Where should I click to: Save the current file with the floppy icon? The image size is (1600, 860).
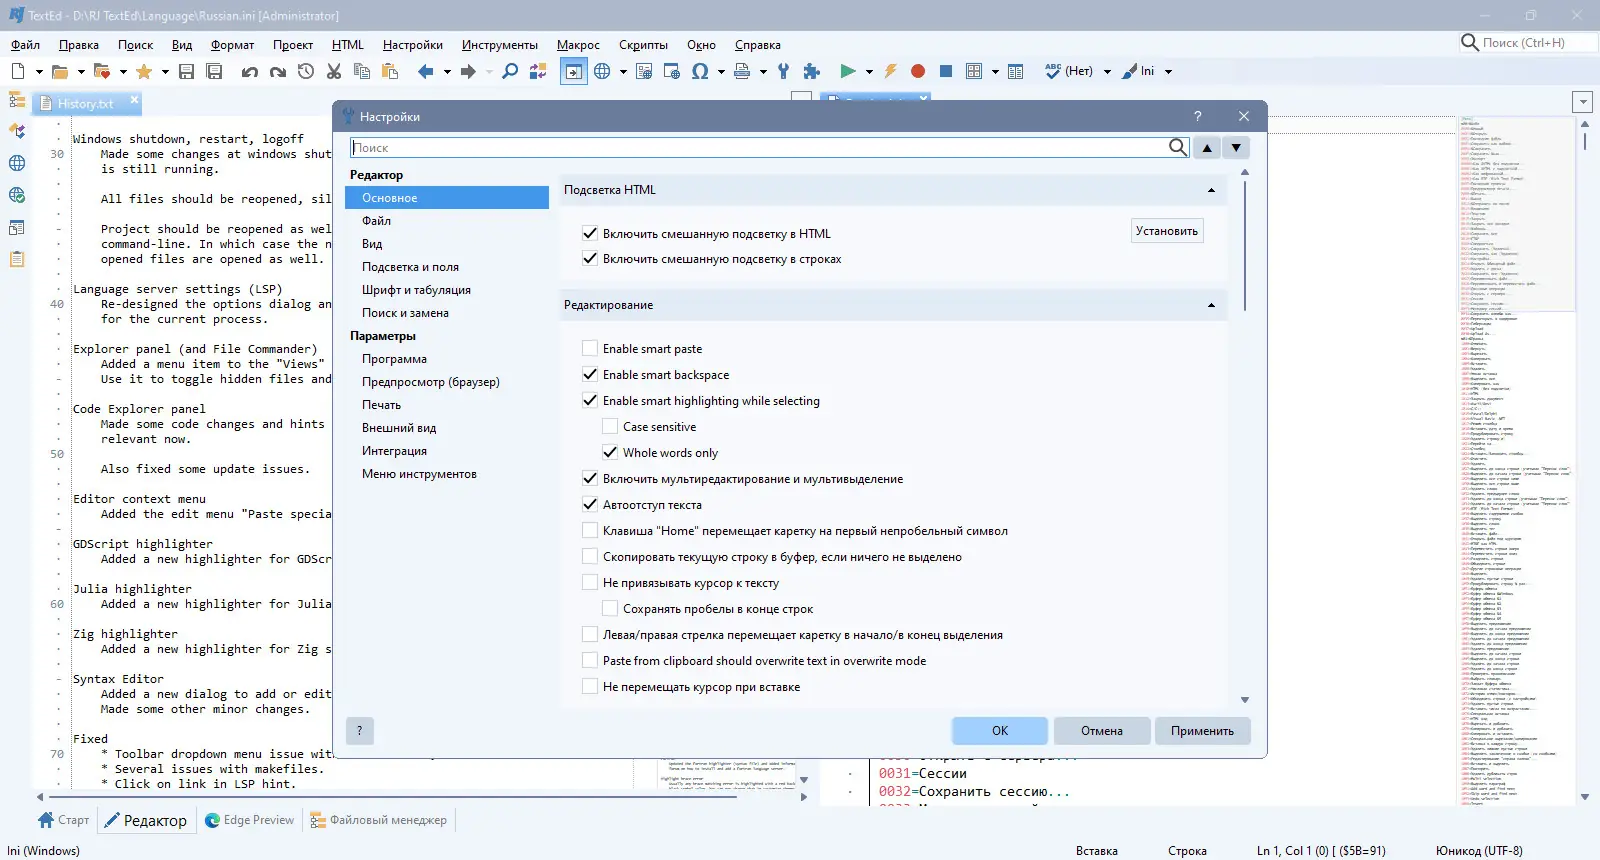click(186, 71)
